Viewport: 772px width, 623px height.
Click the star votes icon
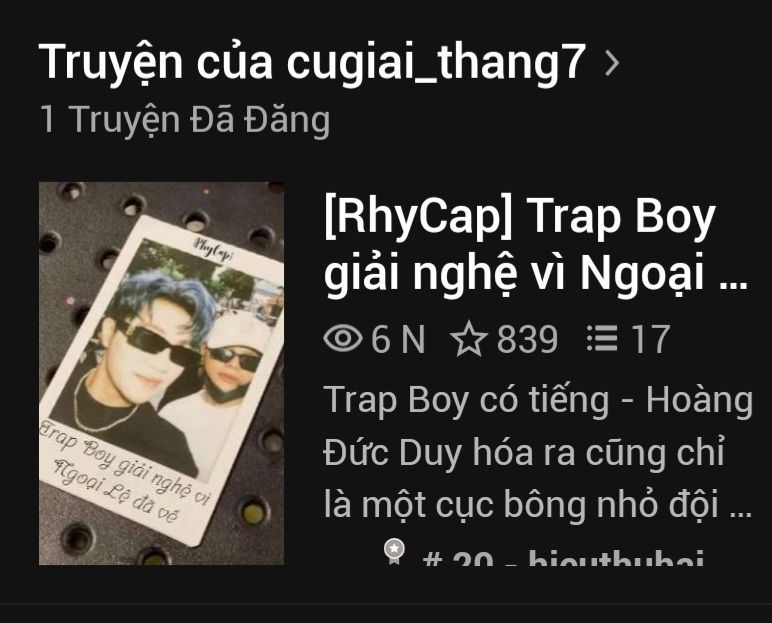coord(469,338)
